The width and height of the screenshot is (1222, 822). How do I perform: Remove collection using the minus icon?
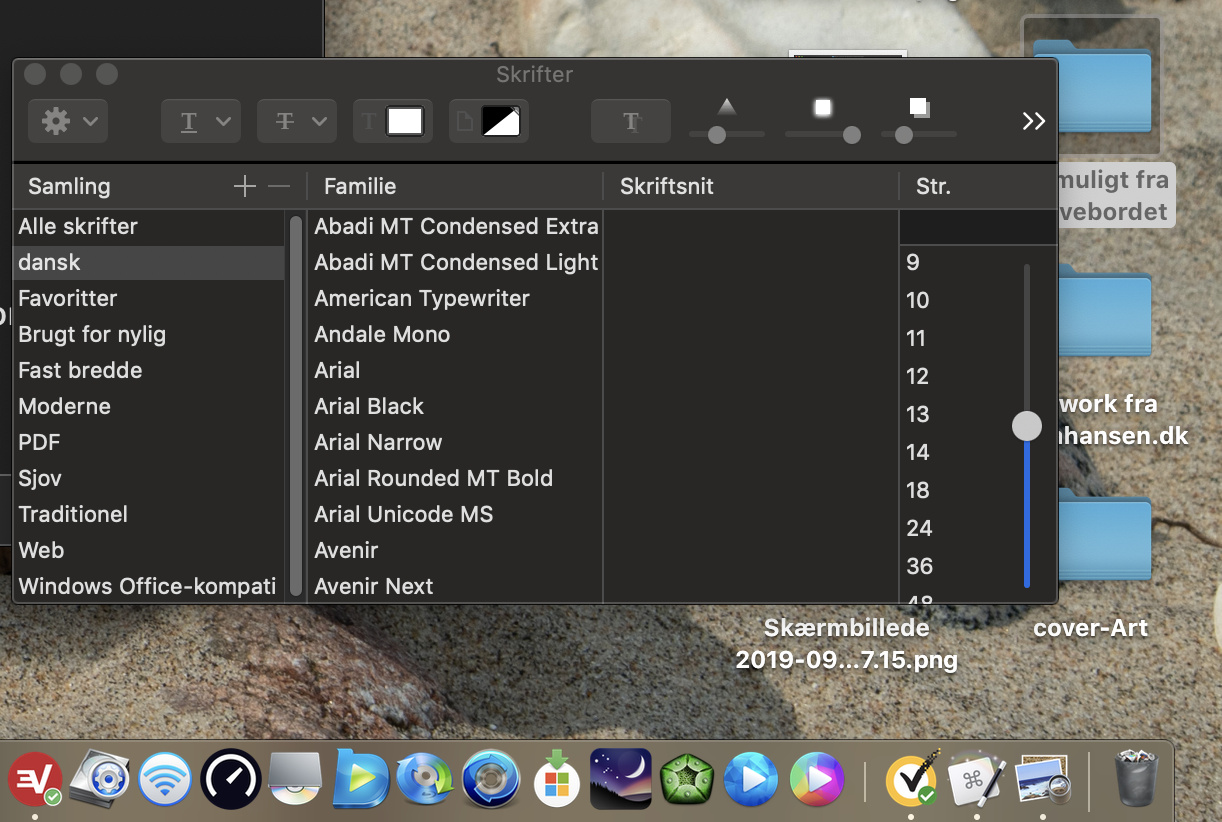coord(279,186)
